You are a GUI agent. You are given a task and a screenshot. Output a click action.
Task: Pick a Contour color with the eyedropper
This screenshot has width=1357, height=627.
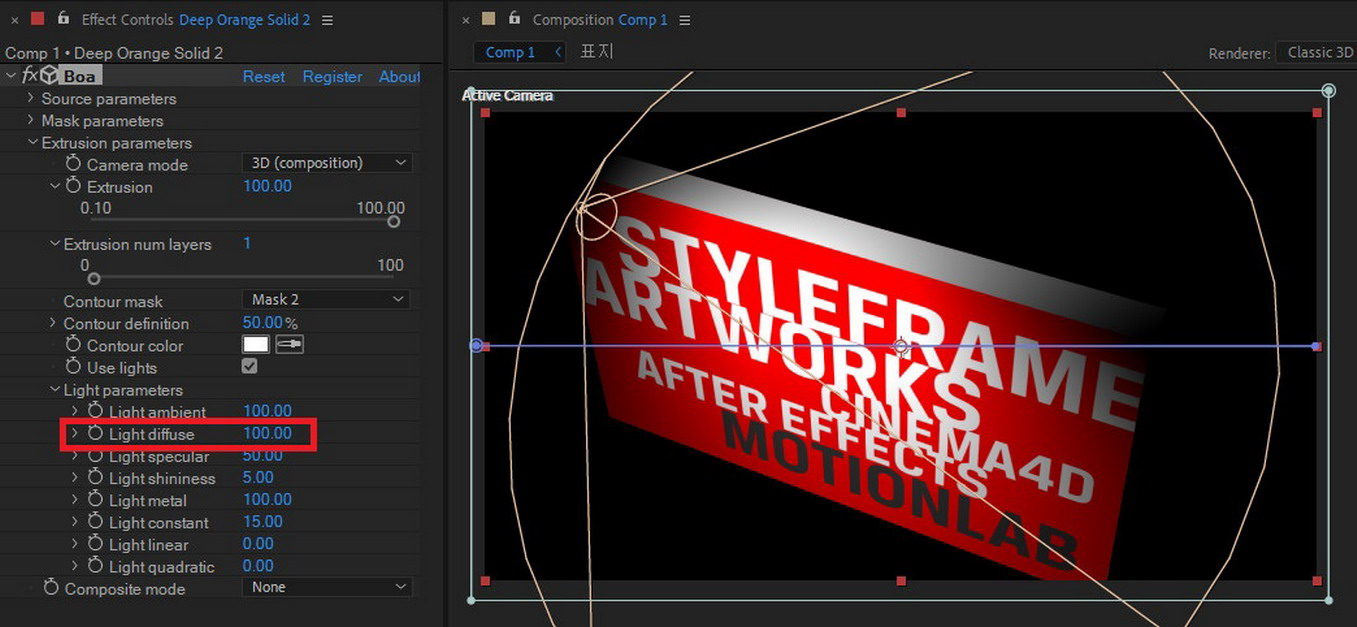point(290,344)
